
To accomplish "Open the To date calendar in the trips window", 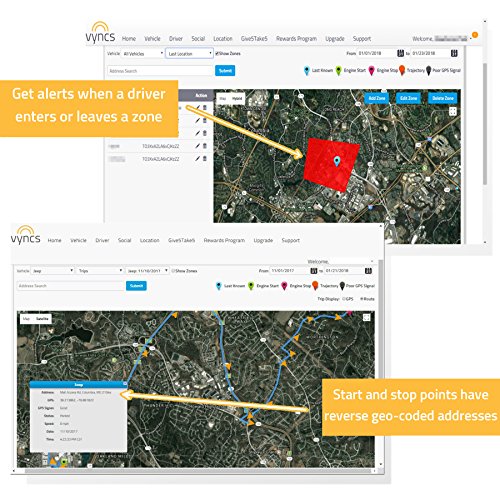I will click(x=368, y=271).
